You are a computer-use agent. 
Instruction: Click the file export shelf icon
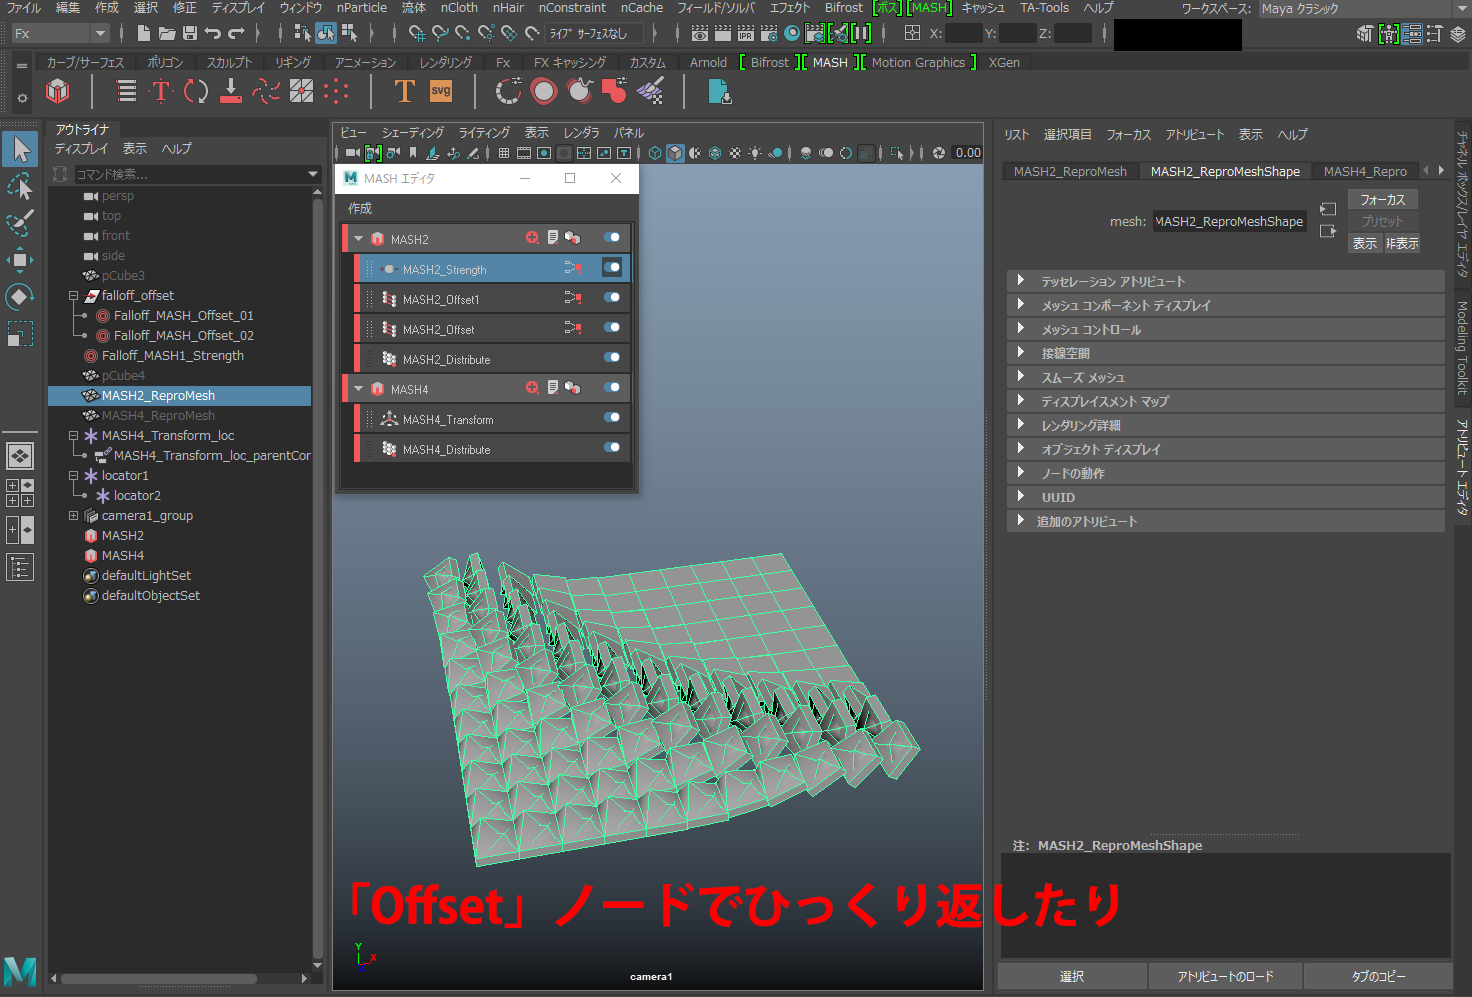[x=719, y=92]
